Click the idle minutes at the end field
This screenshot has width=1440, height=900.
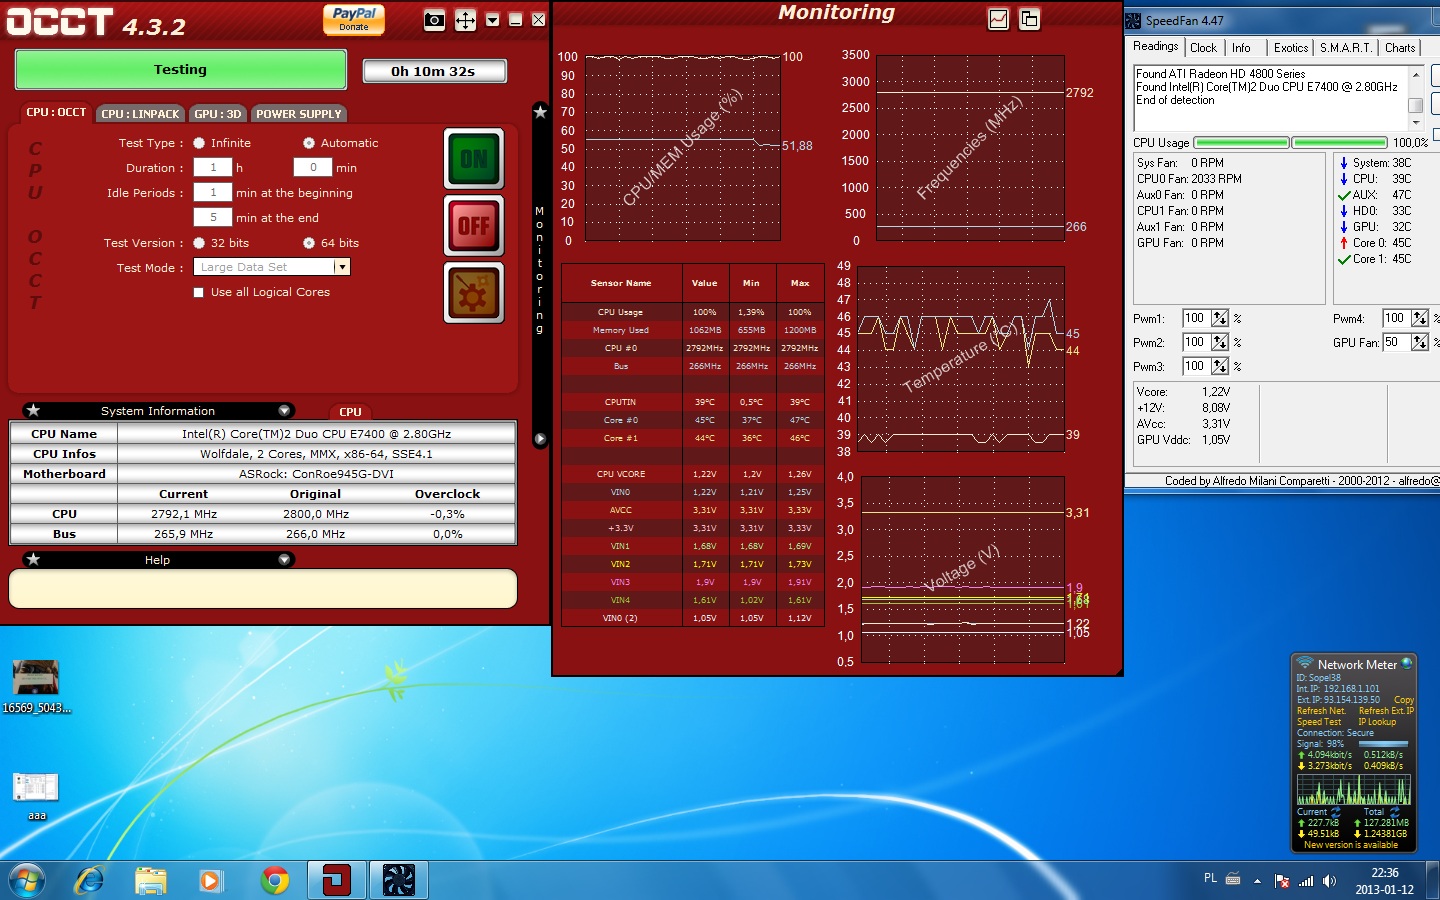[x=213, y=217]
